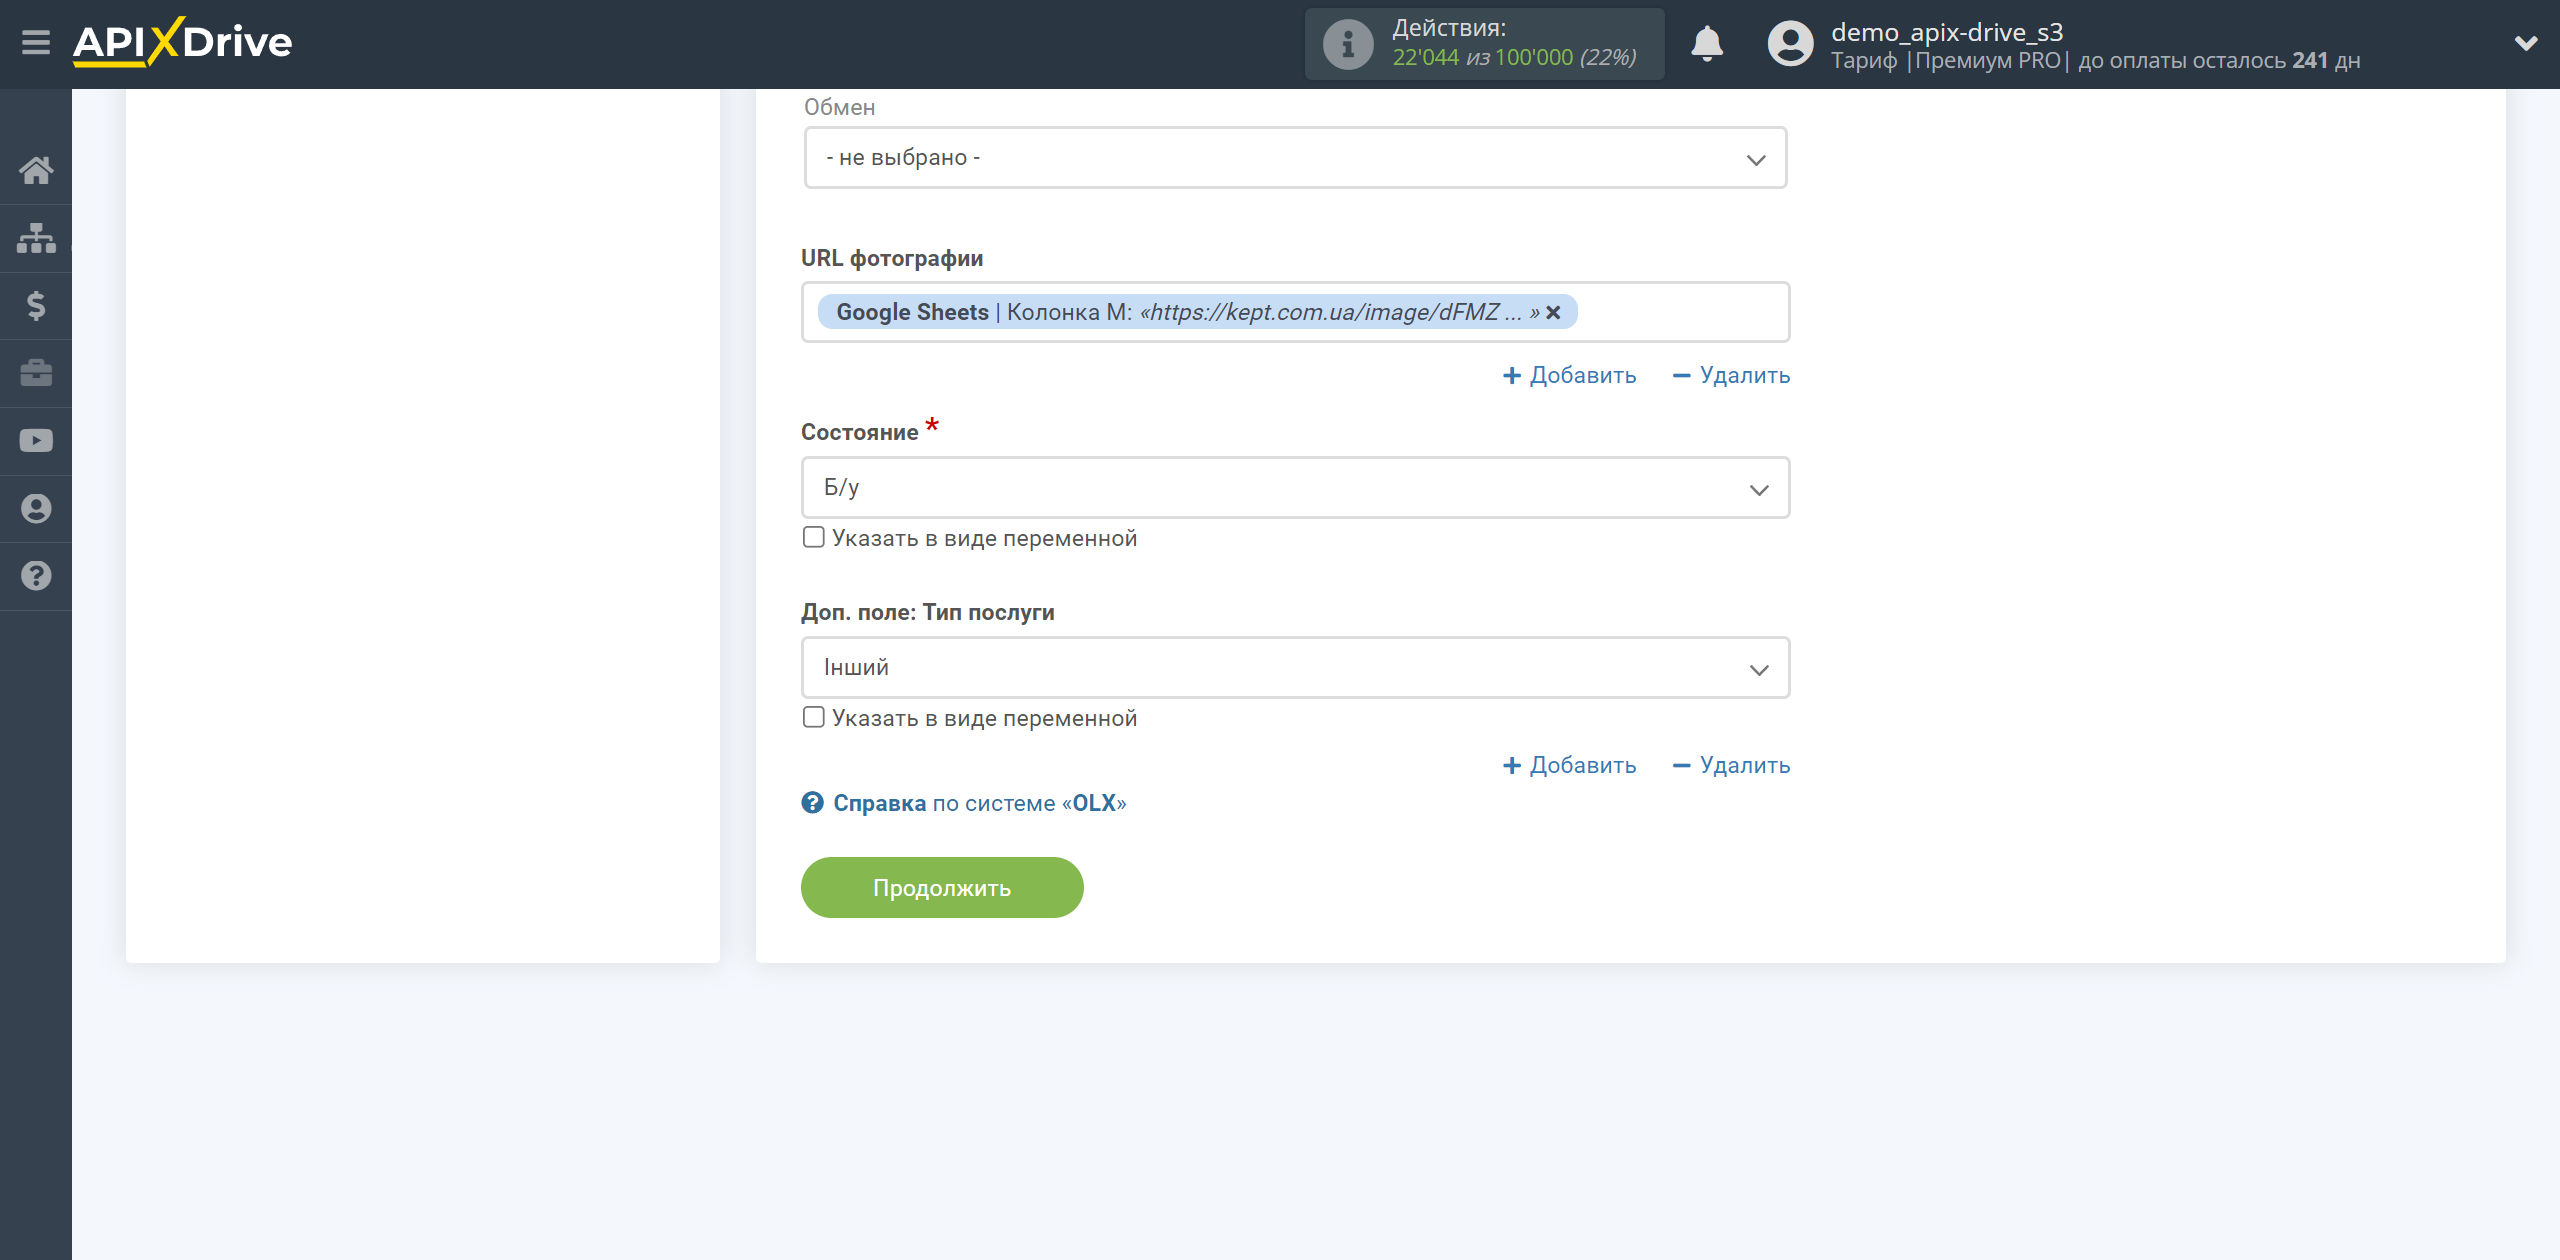Screen dimensions: 2560x1260
Task: Click the Продолжить button
Action: [x=942, y=888]
